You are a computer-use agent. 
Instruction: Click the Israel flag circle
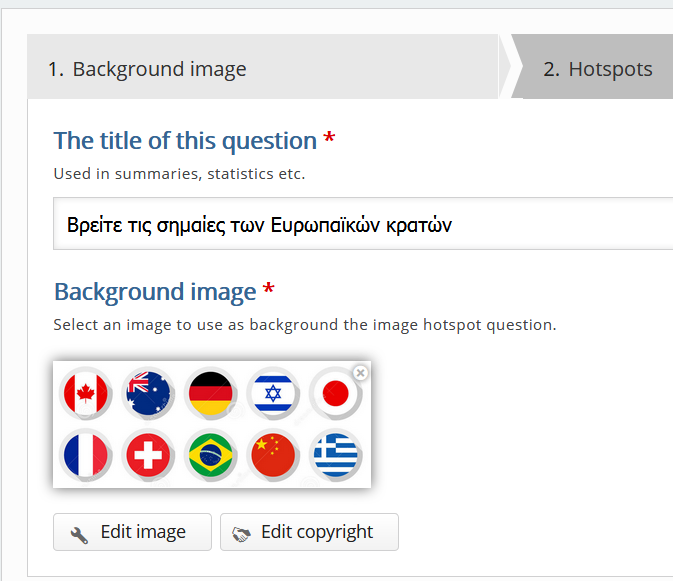pos(273,393)
